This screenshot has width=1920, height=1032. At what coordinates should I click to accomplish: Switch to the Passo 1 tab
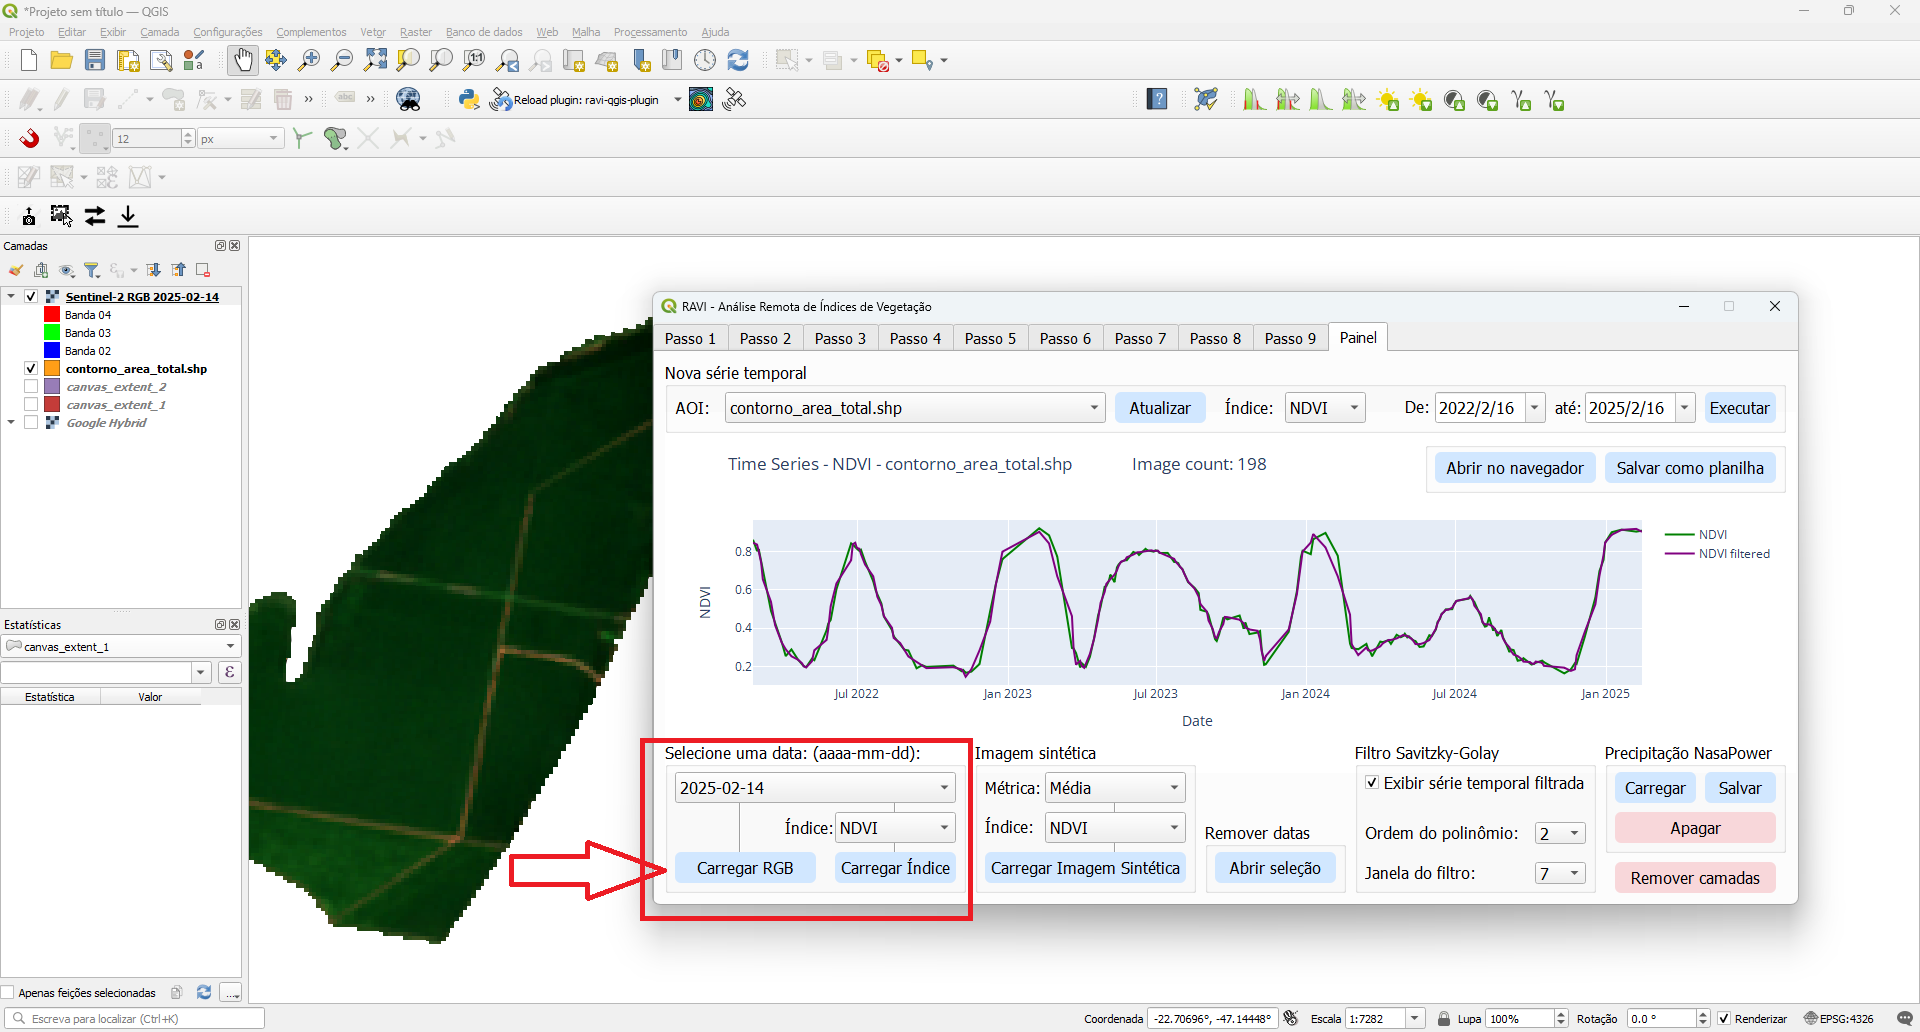click(690, 338)
